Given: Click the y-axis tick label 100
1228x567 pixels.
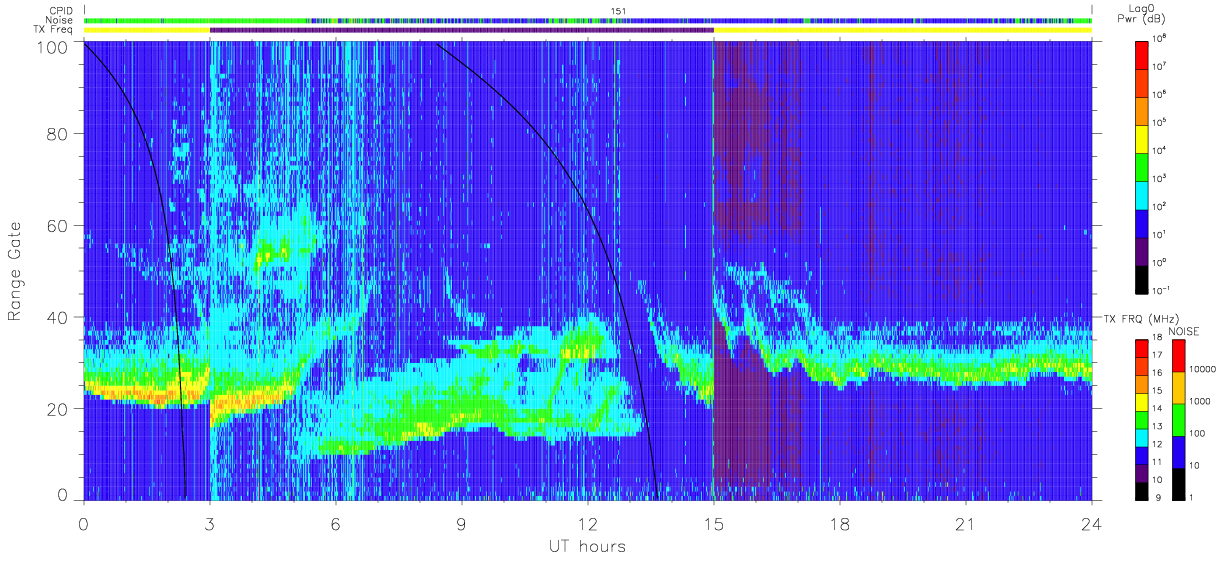Looking at the screenshot, I should pos(51,47).
